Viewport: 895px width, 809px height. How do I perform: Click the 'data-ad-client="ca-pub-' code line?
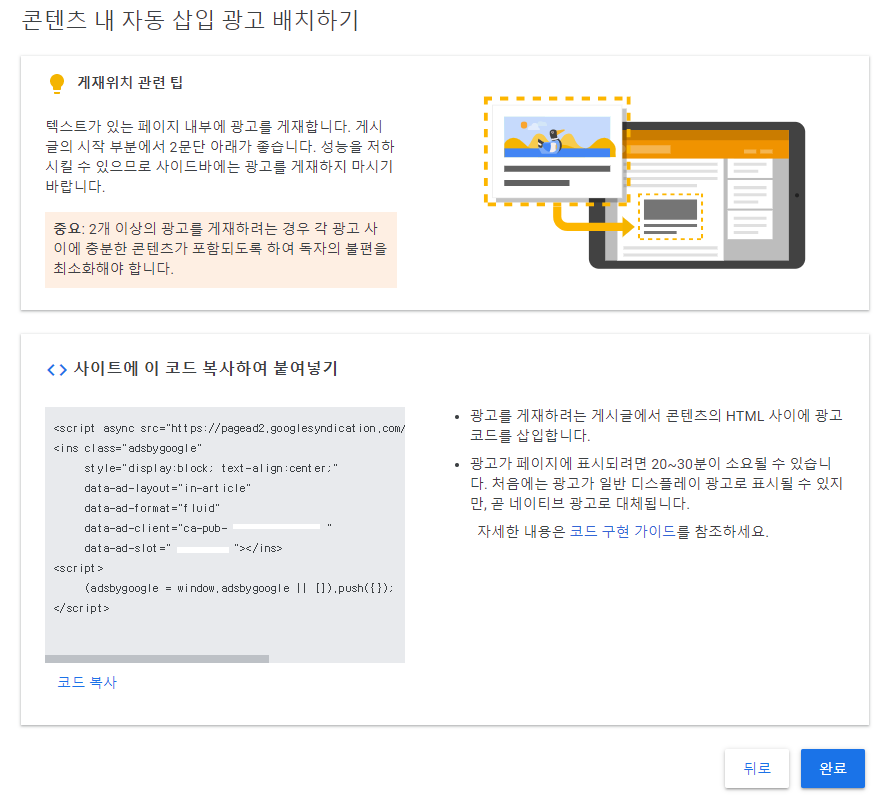point(208,528)
